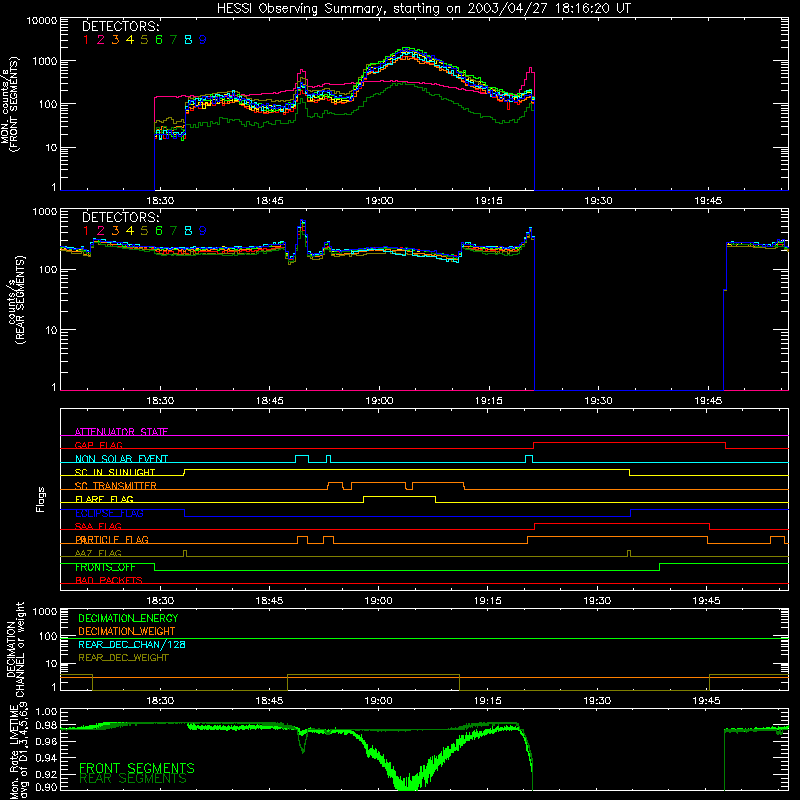Click detector 1 legend number in front segments plot
Image resolution: width=800 pixels, height=800 pixels.
coord(86,40)
